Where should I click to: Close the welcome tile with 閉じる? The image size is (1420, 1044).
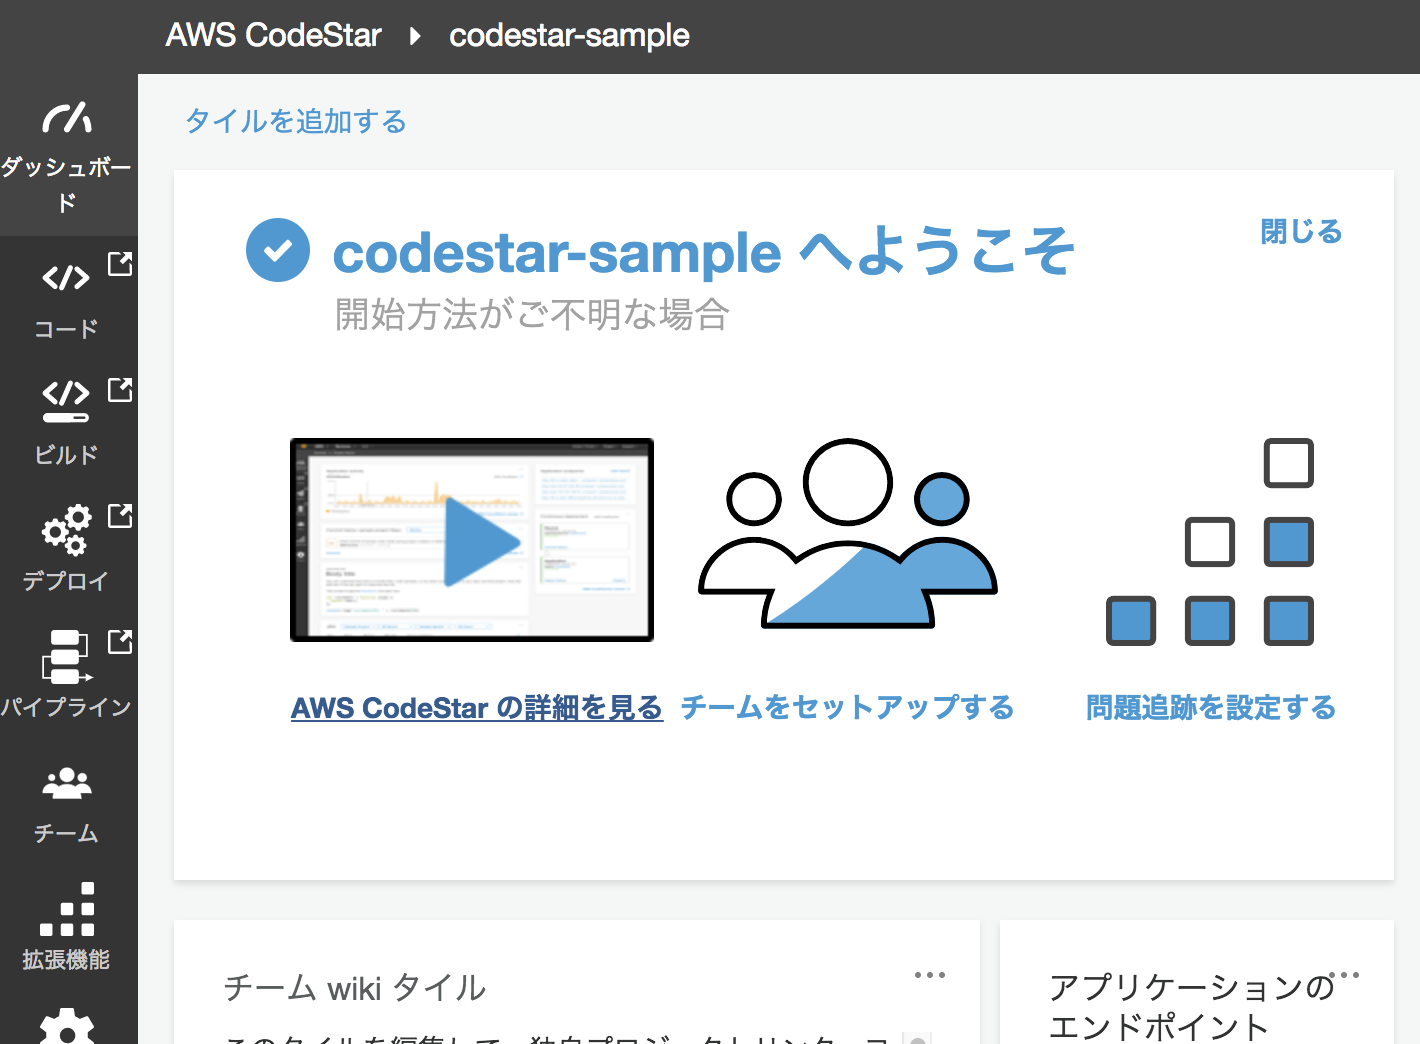[x=1301, y=232]
